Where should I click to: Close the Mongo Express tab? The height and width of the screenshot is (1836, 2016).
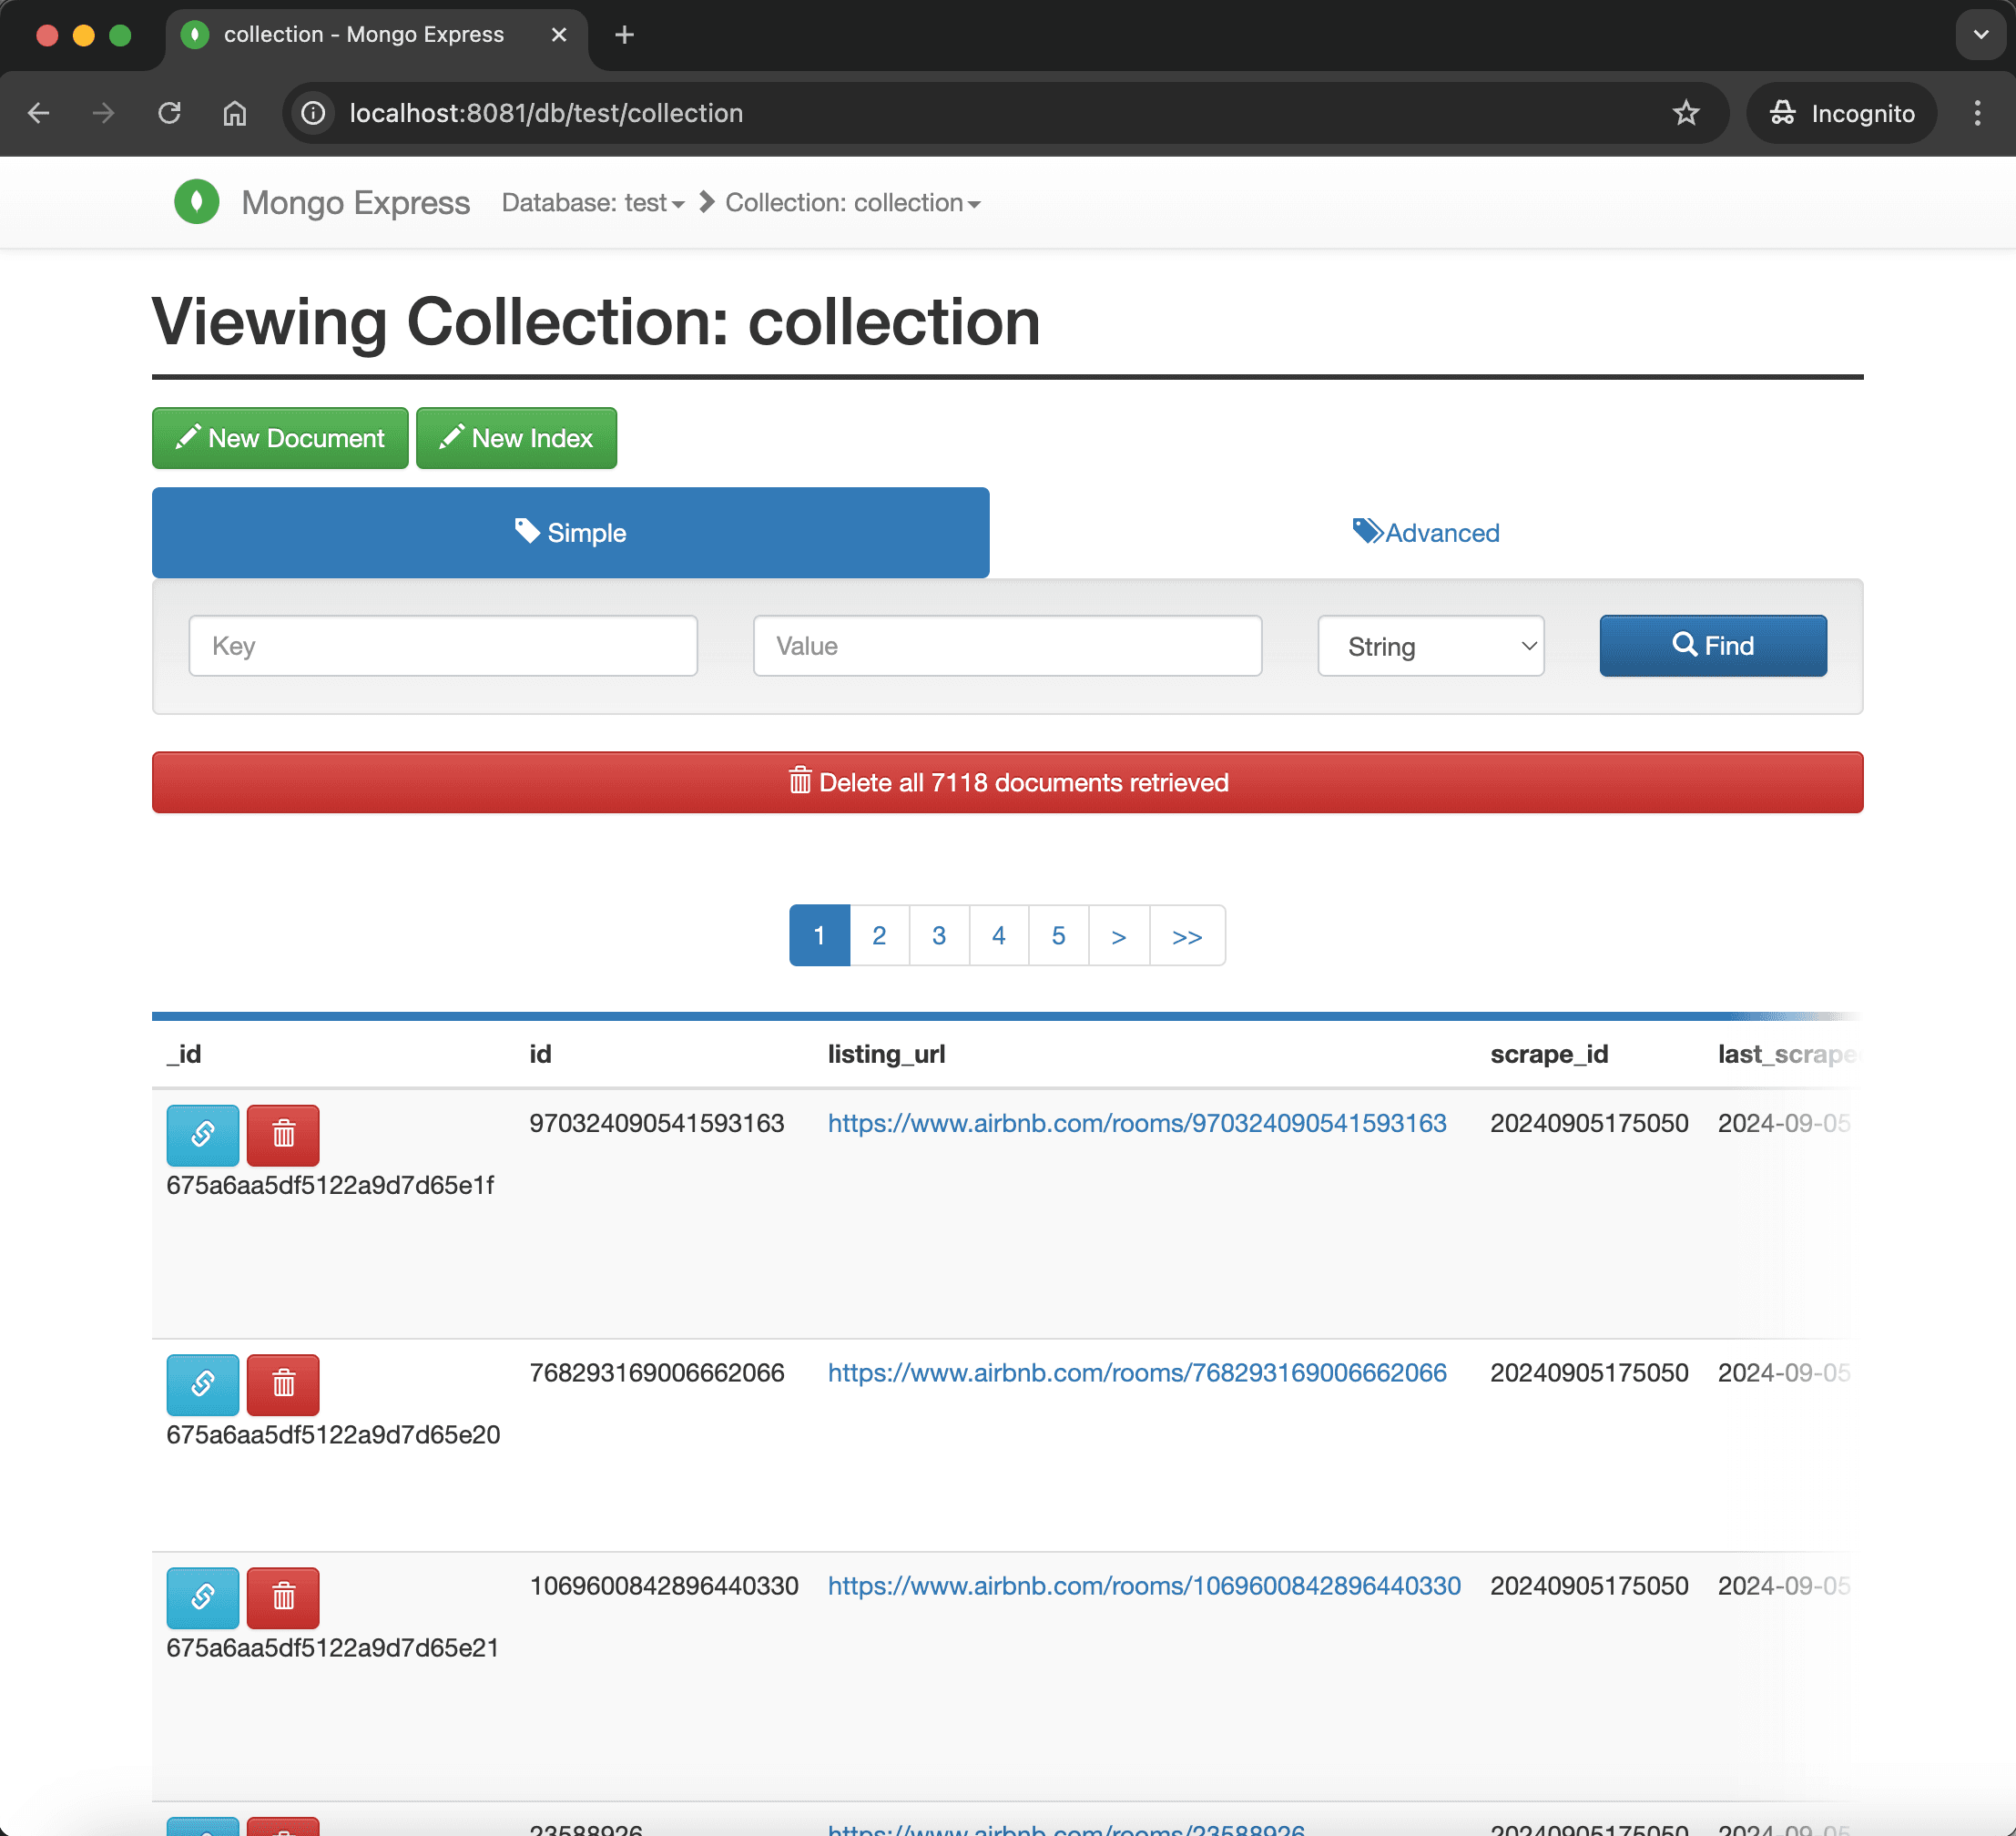click(x=559, y=35)
